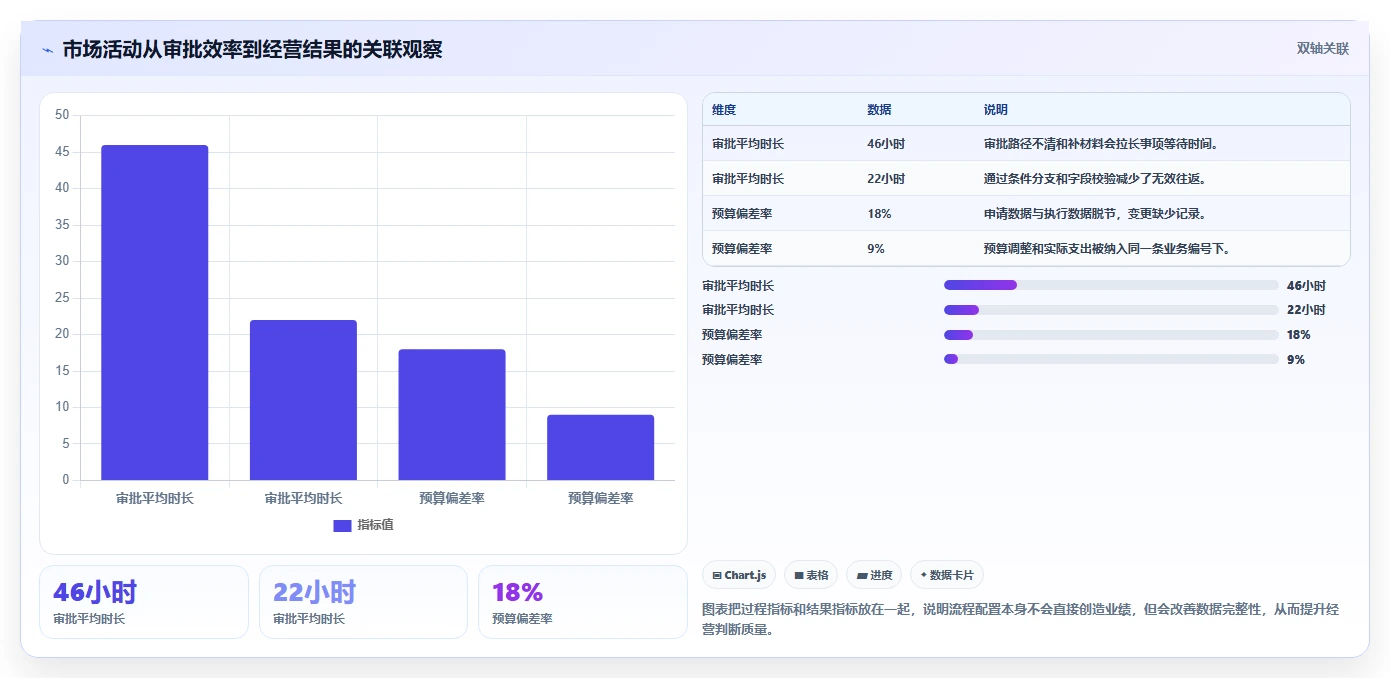The height and width of the screenshot is (678, 1390).
Task: Click the progress bar labeled 22小时
Action: pos(1111,310)
